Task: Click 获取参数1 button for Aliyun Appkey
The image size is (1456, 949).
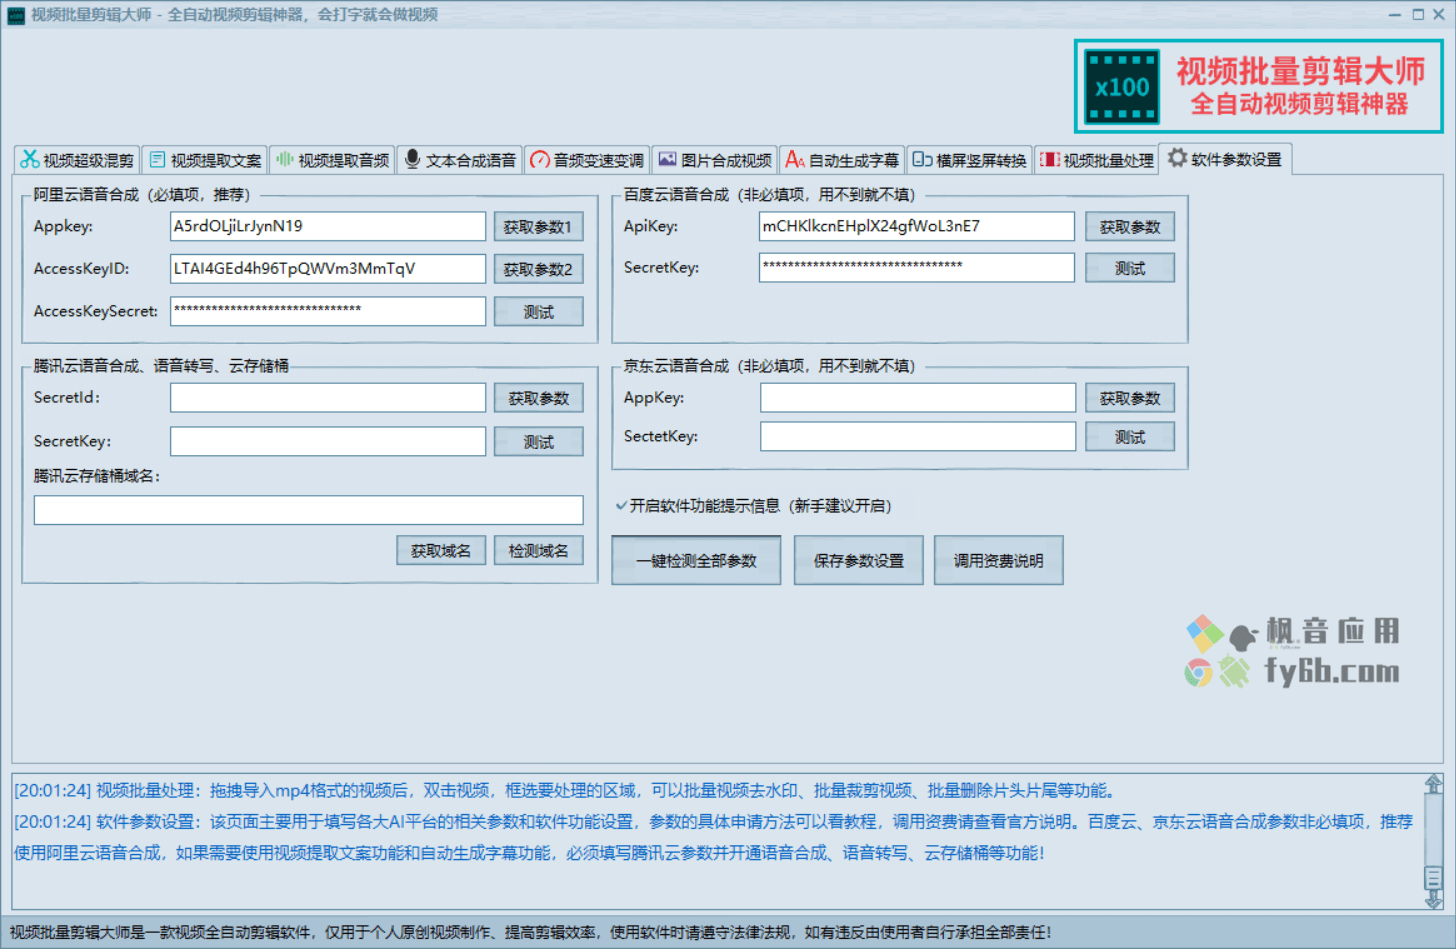Action: point(538,227)
